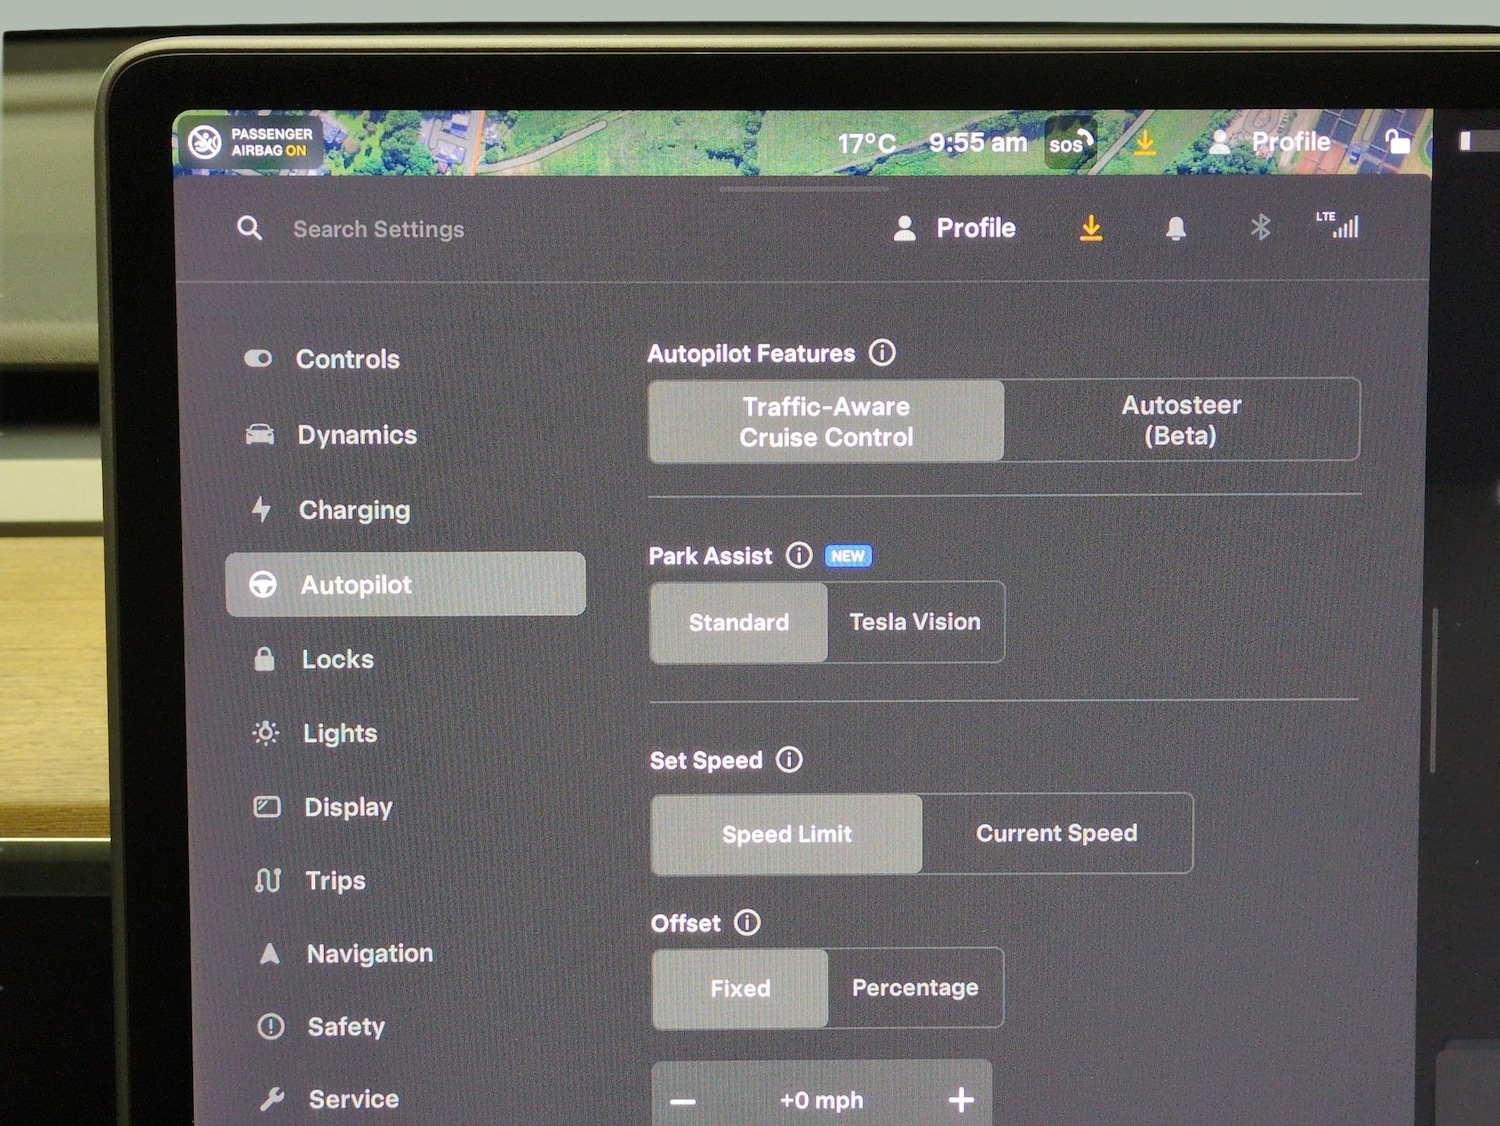Select Percentage offset type
This screenshot has width=1500, height=1126.
[915, 988]
